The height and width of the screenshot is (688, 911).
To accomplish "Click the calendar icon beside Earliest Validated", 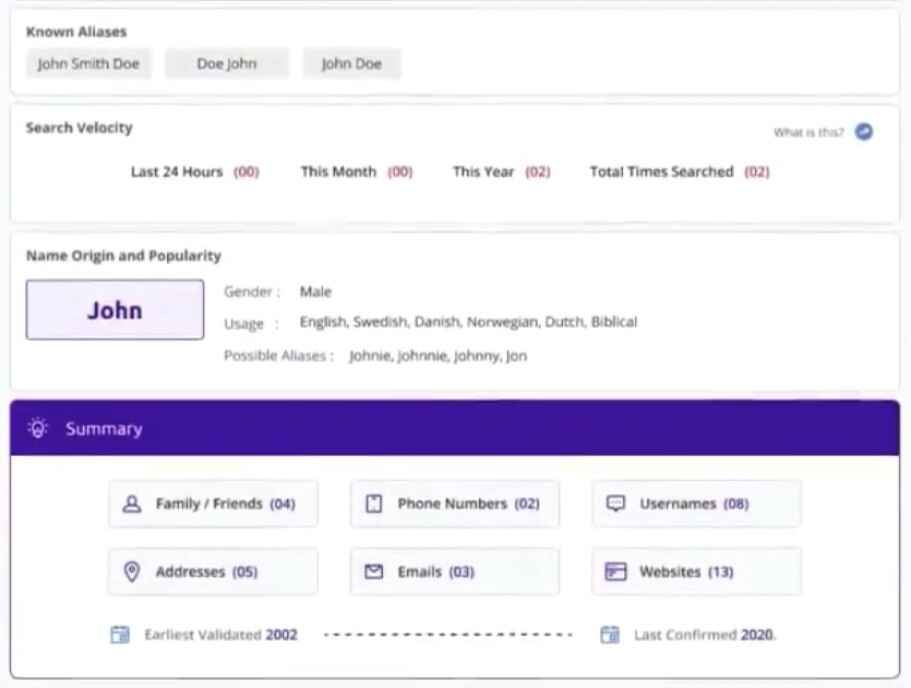I will coord(120,635).
